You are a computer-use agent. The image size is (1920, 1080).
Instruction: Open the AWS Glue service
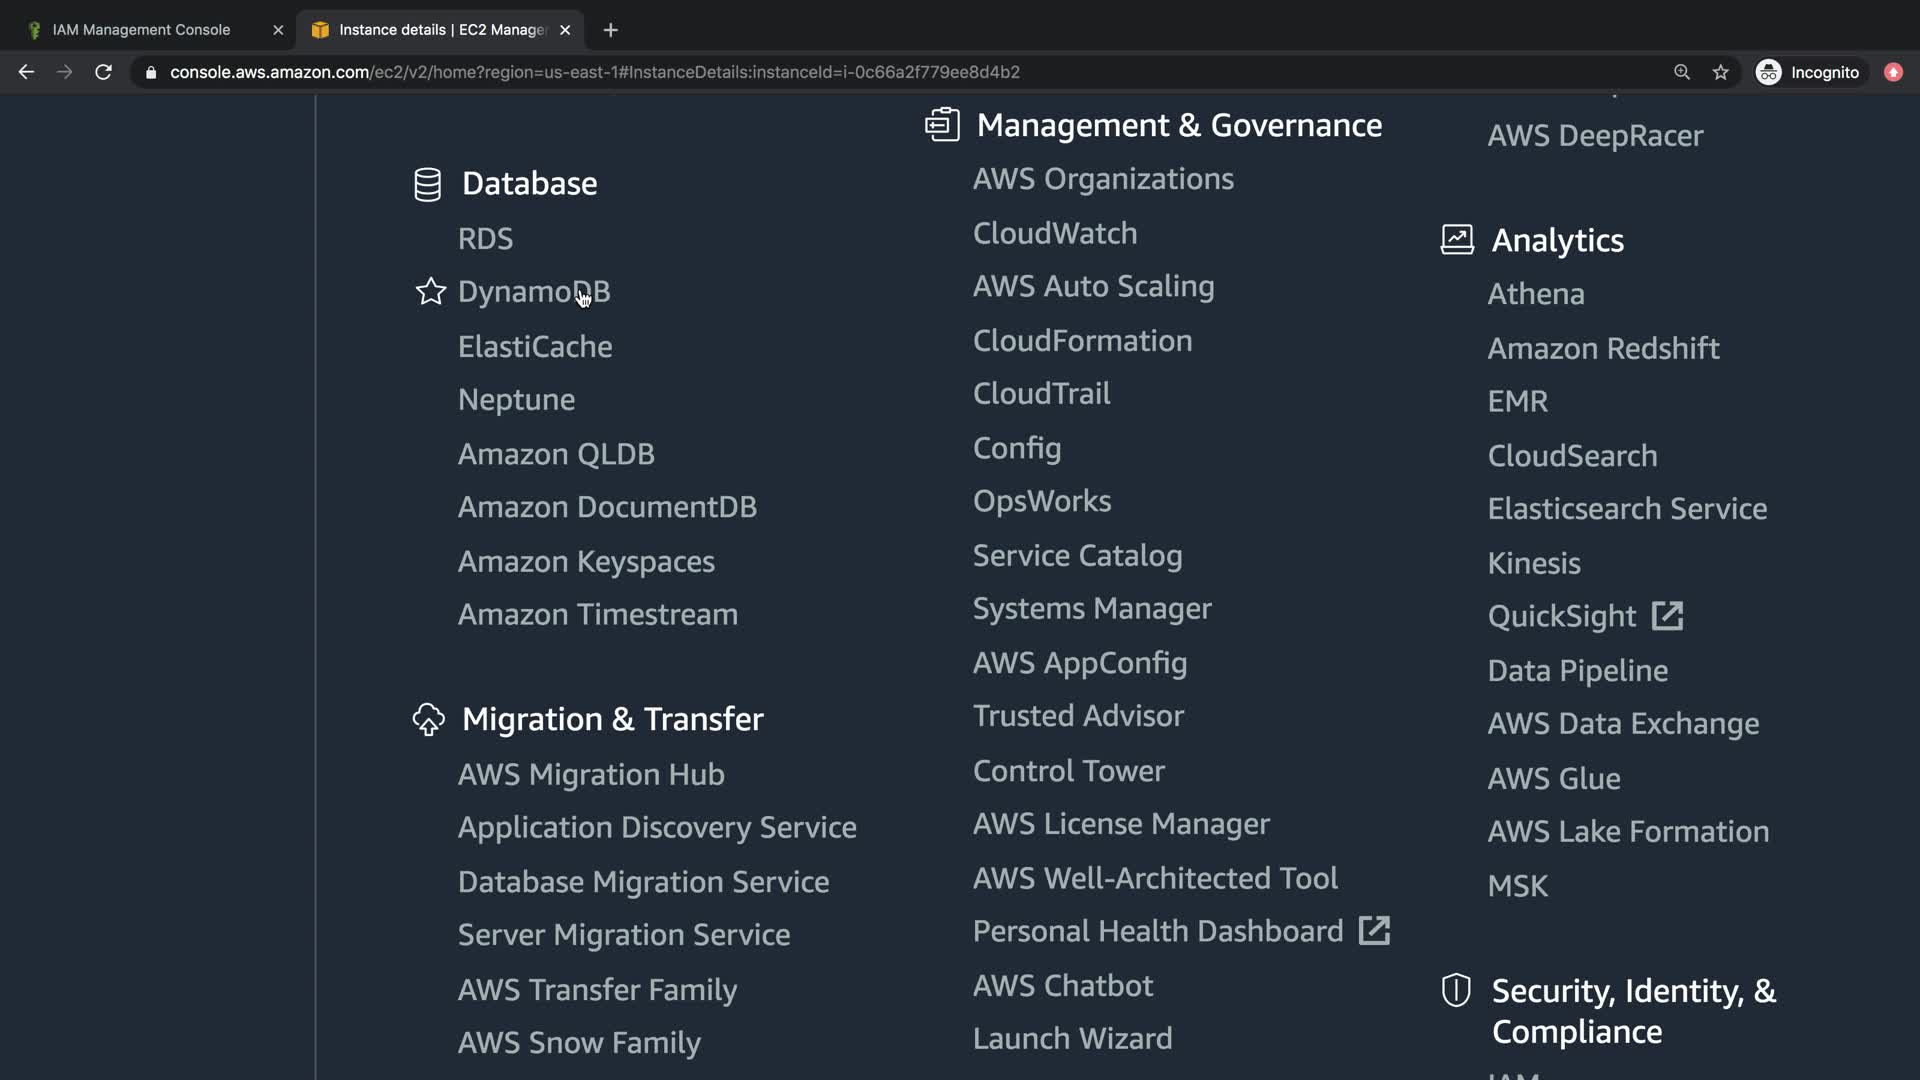(x=1553, y=778)
